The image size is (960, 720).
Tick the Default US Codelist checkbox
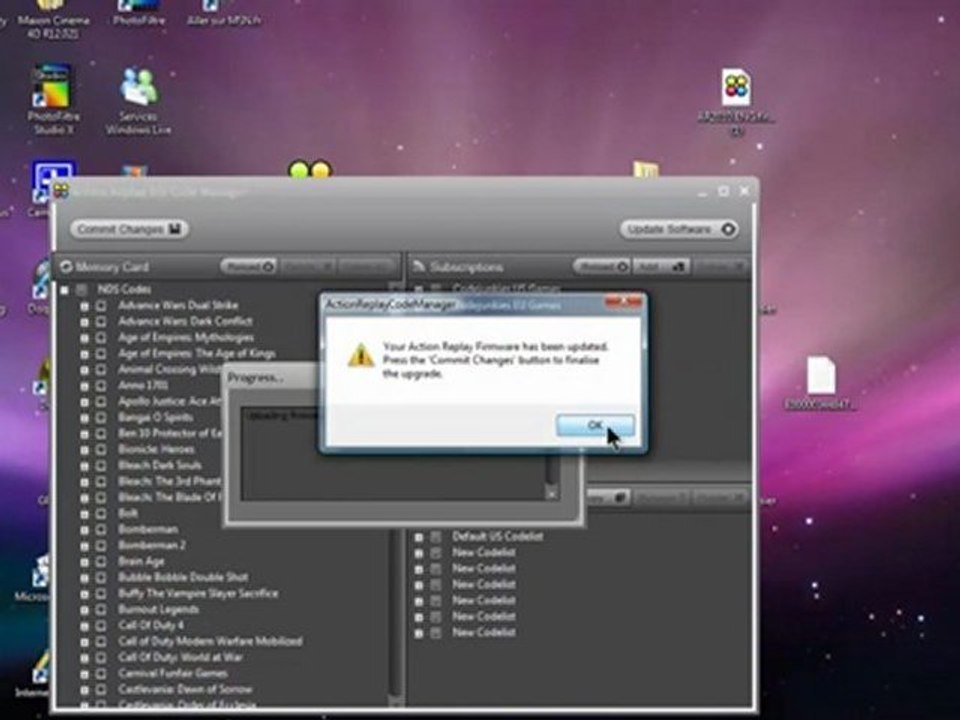[436, 536]
